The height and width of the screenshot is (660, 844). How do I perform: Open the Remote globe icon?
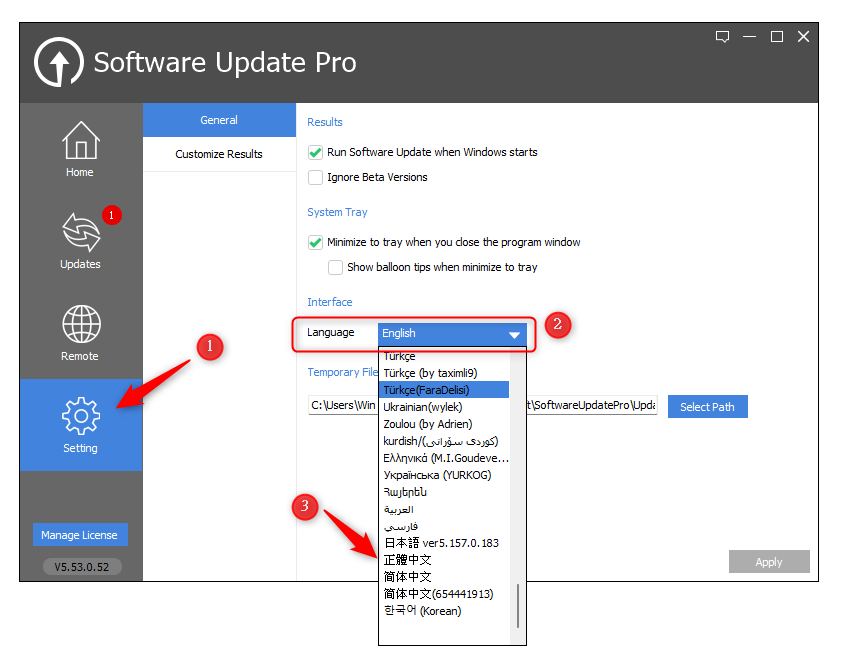click(x=81, y=324)
